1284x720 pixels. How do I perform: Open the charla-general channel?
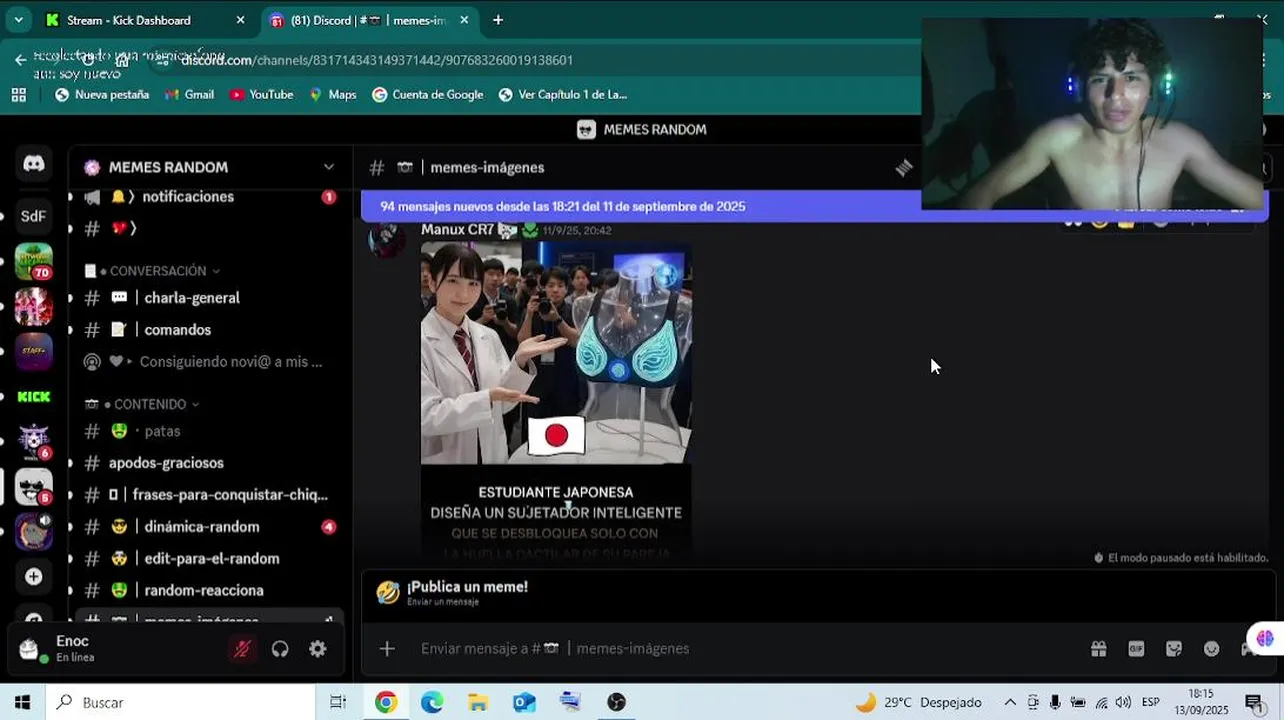(x=207, y=298)
